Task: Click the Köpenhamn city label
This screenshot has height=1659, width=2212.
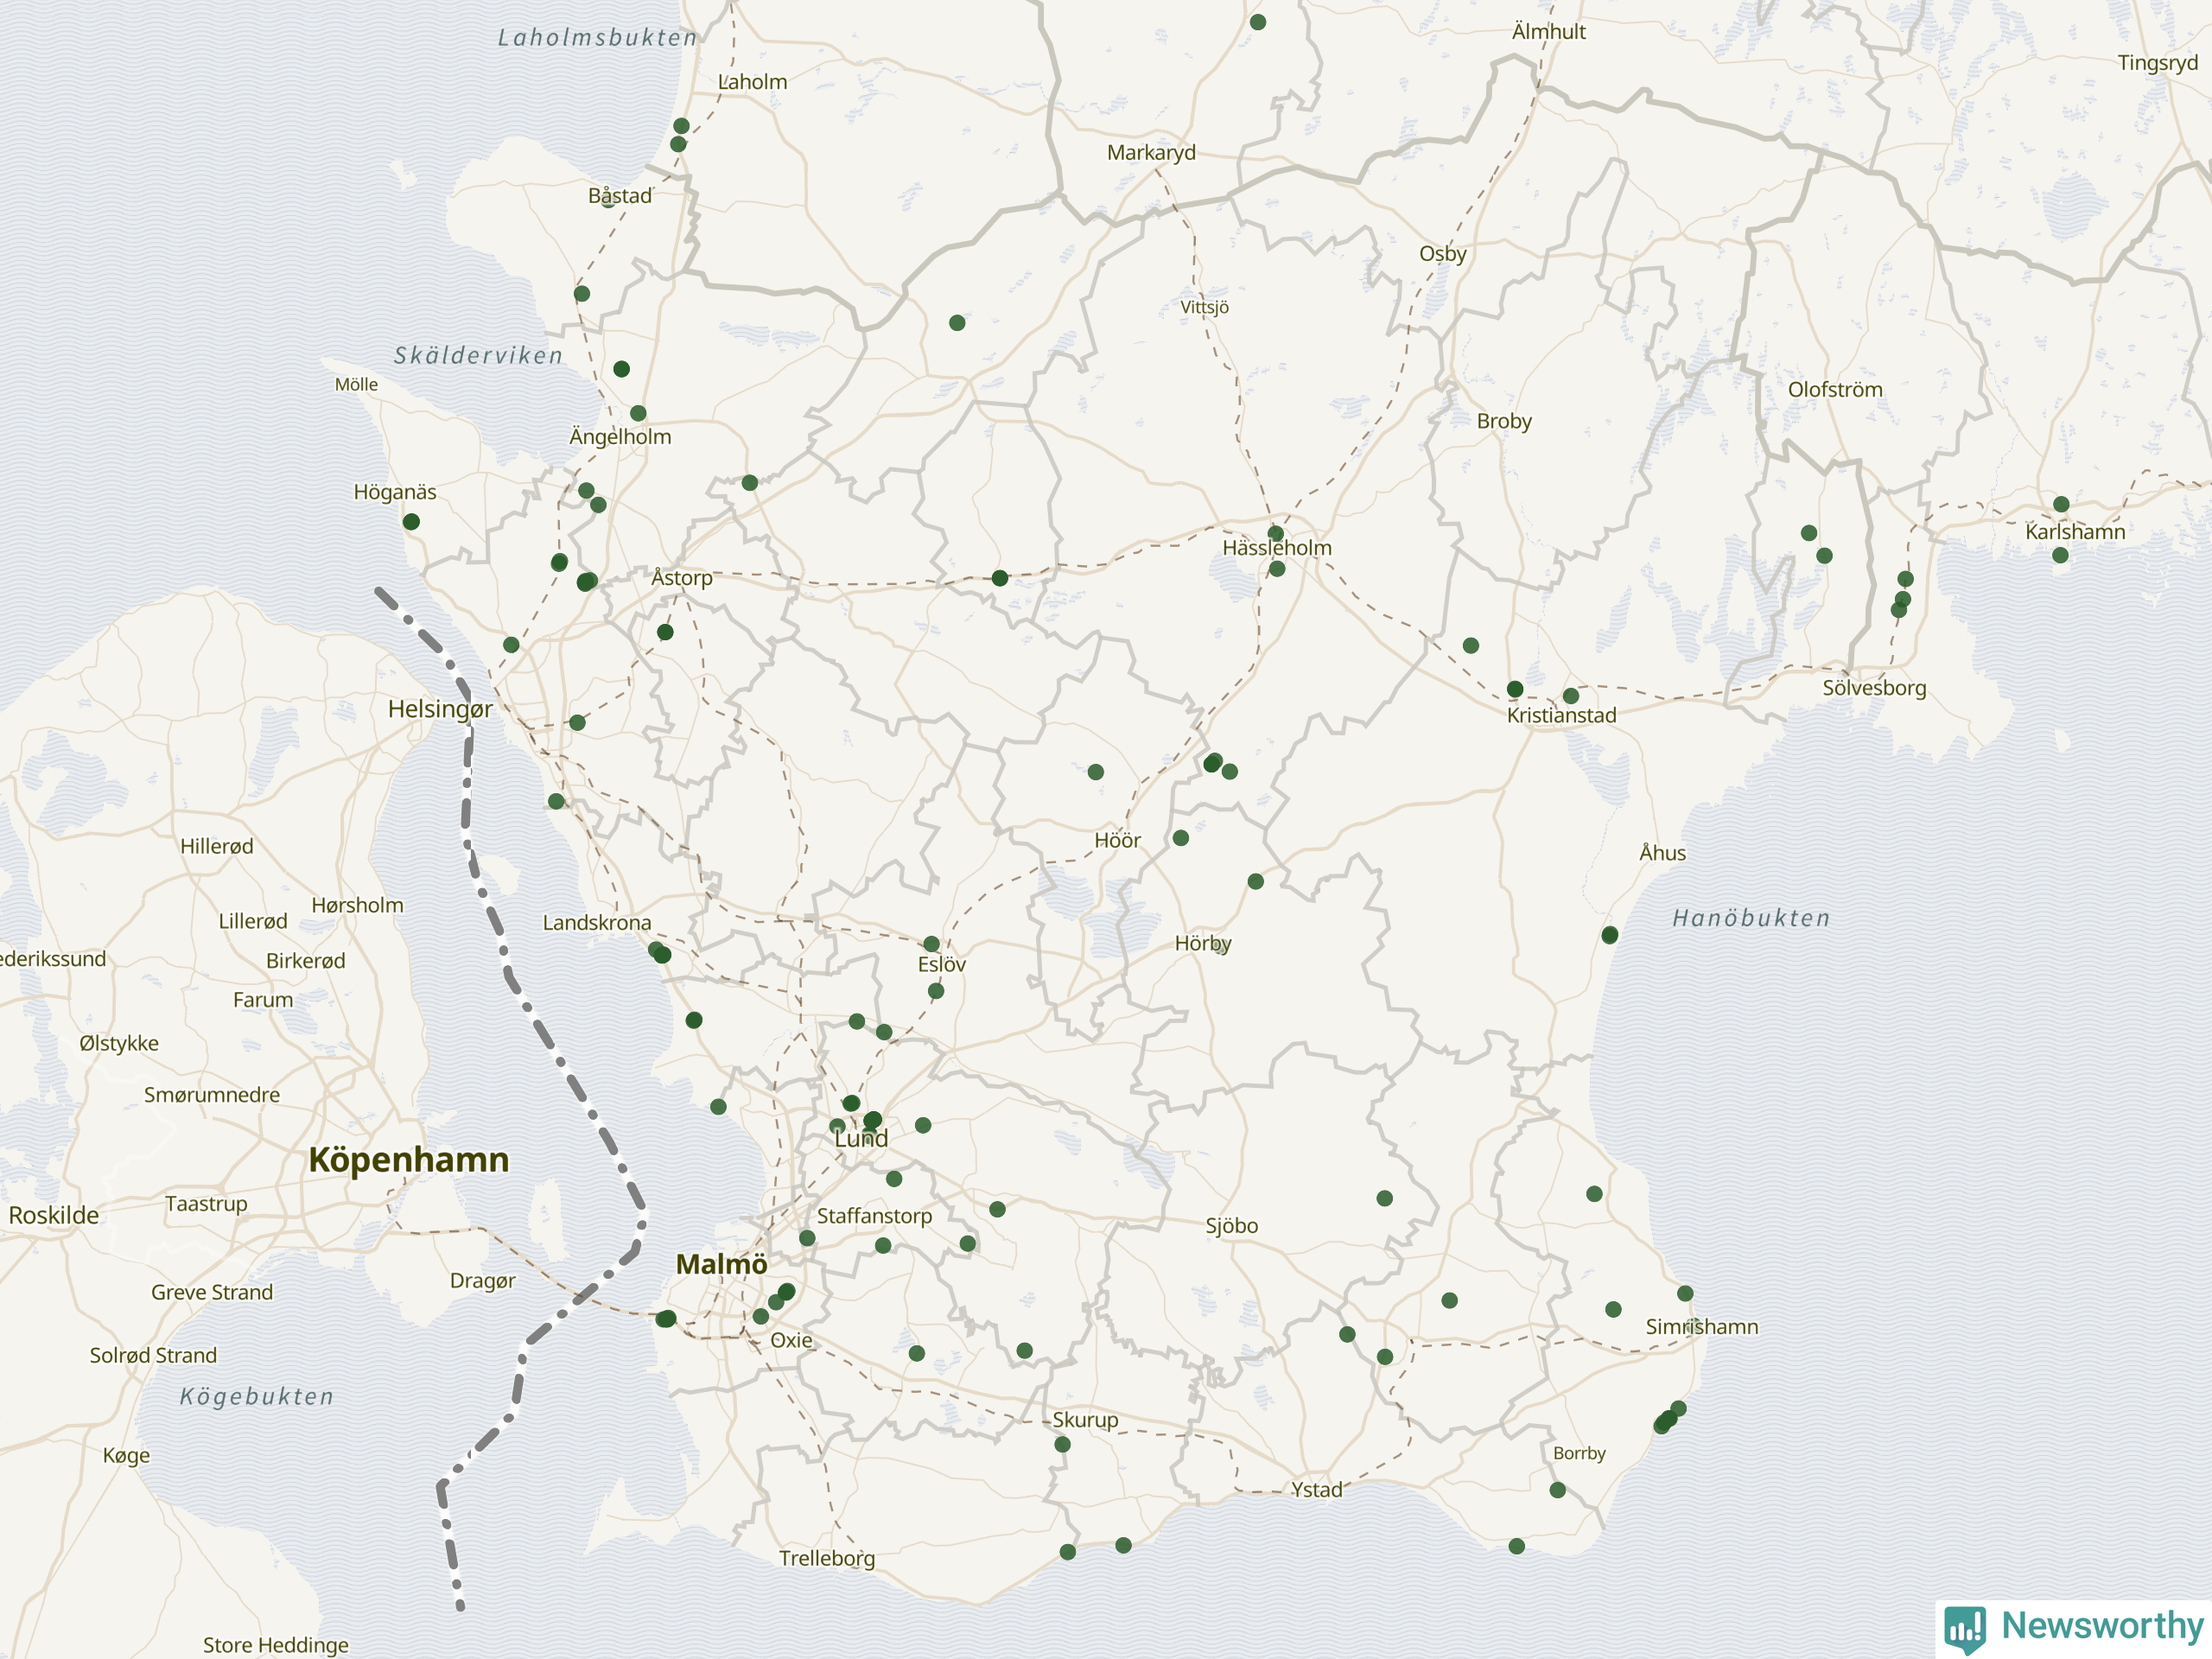Action: (x=409, y=1160)
